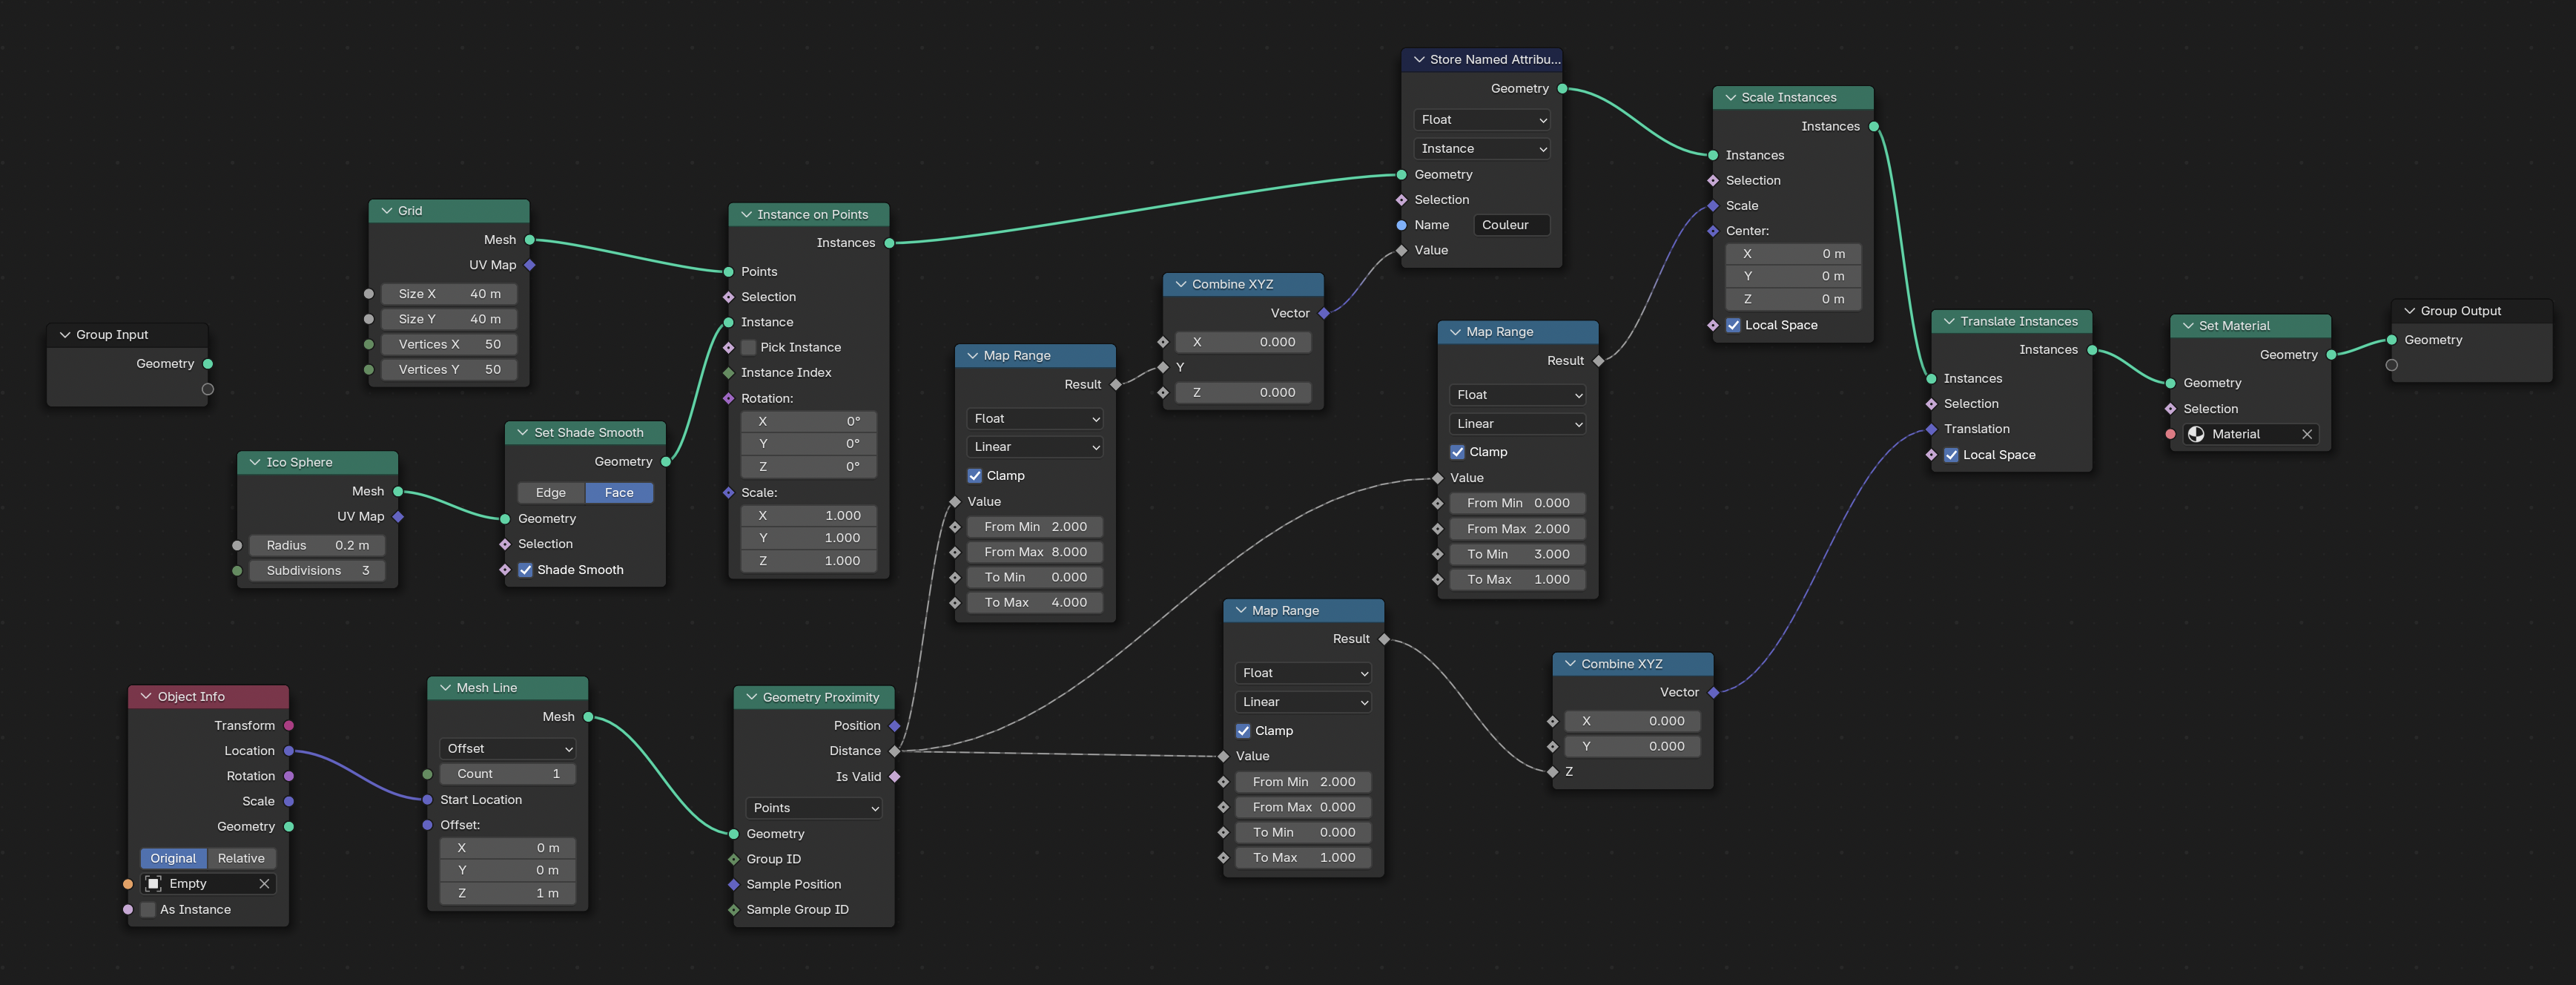This screenshot has height=985, width=2576.
Task: Click Group Input Geometry output socket
Action: coord(208,364)
